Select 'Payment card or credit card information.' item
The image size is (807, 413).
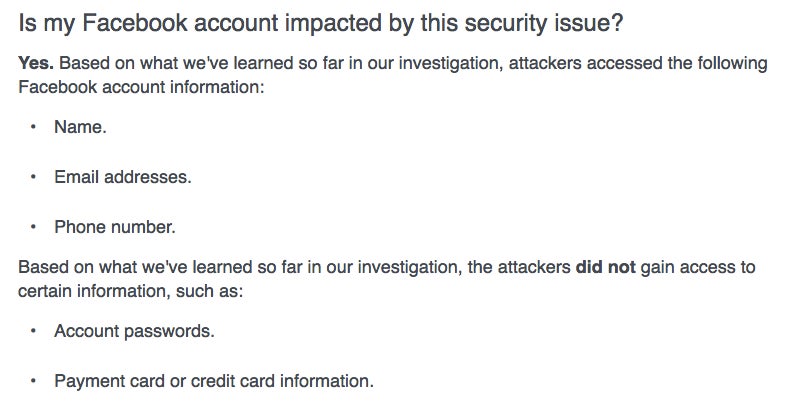(x=214, y=381)
